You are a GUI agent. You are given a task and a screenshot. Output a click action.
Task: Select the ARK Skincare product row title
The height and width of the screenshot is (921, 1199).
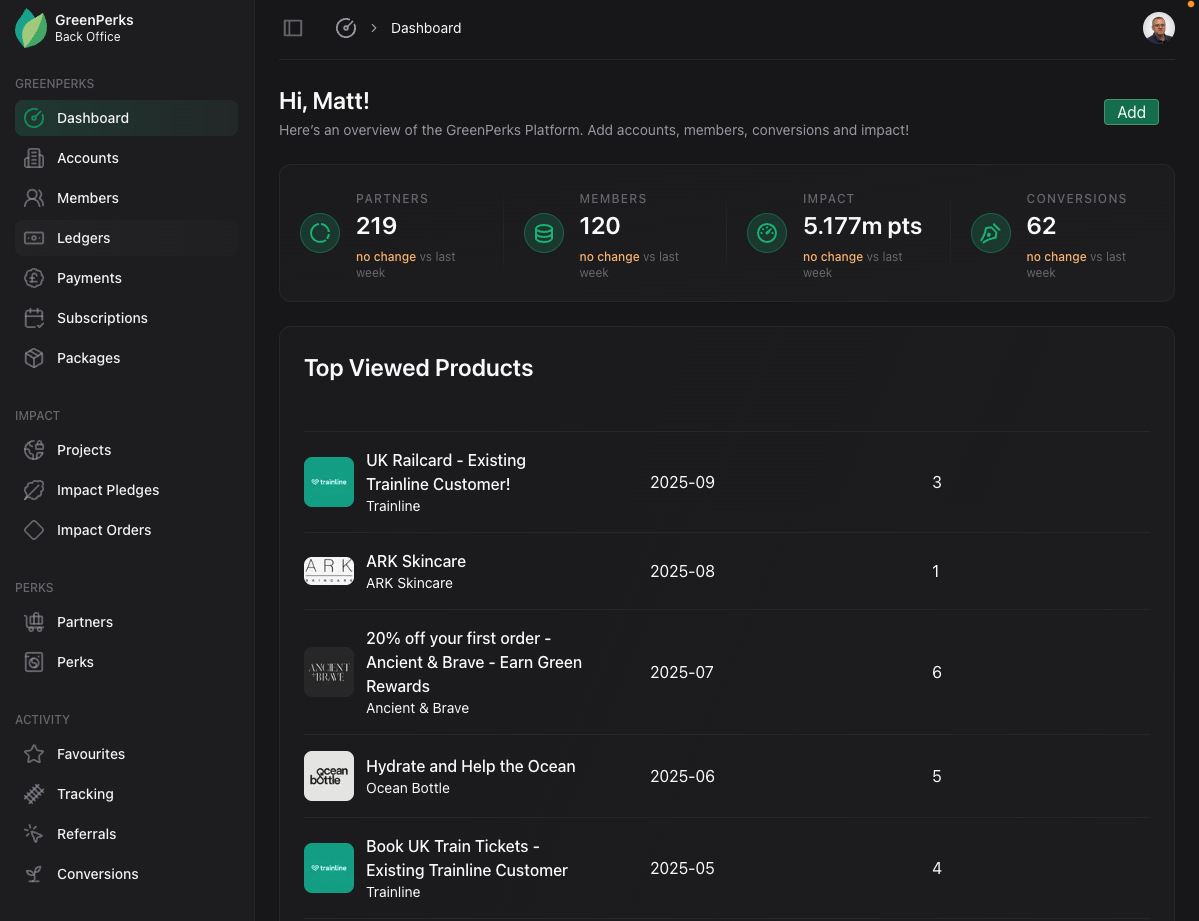(x=416, y=561)
